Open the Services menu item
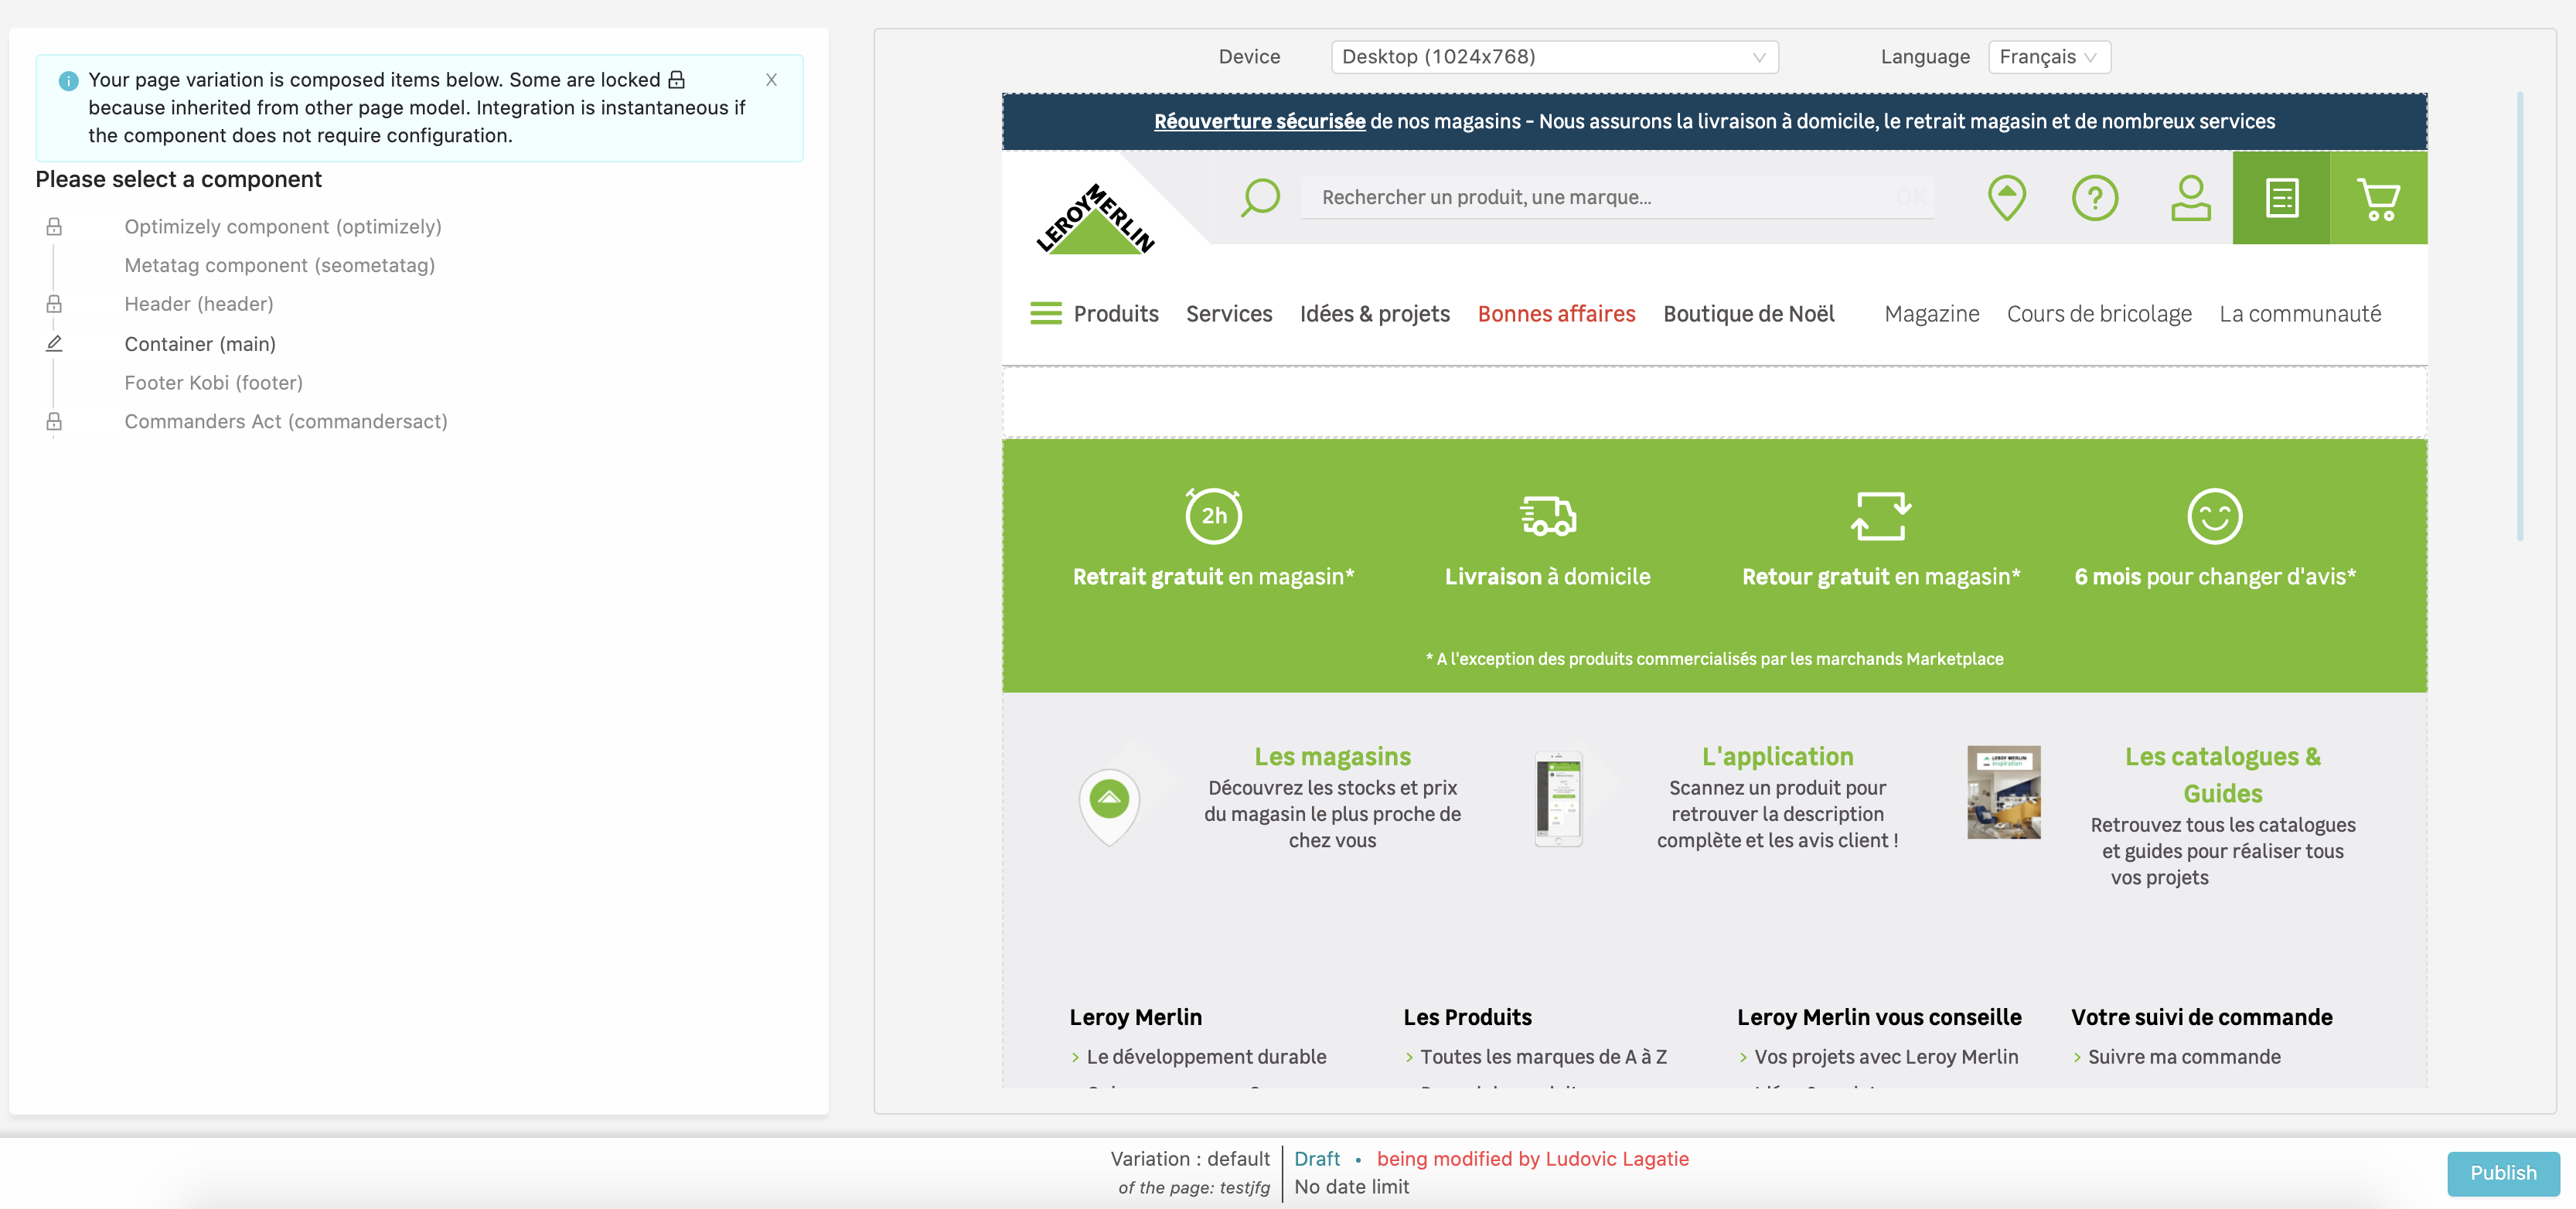The image size is (2576, 1209). [1229, 314]
